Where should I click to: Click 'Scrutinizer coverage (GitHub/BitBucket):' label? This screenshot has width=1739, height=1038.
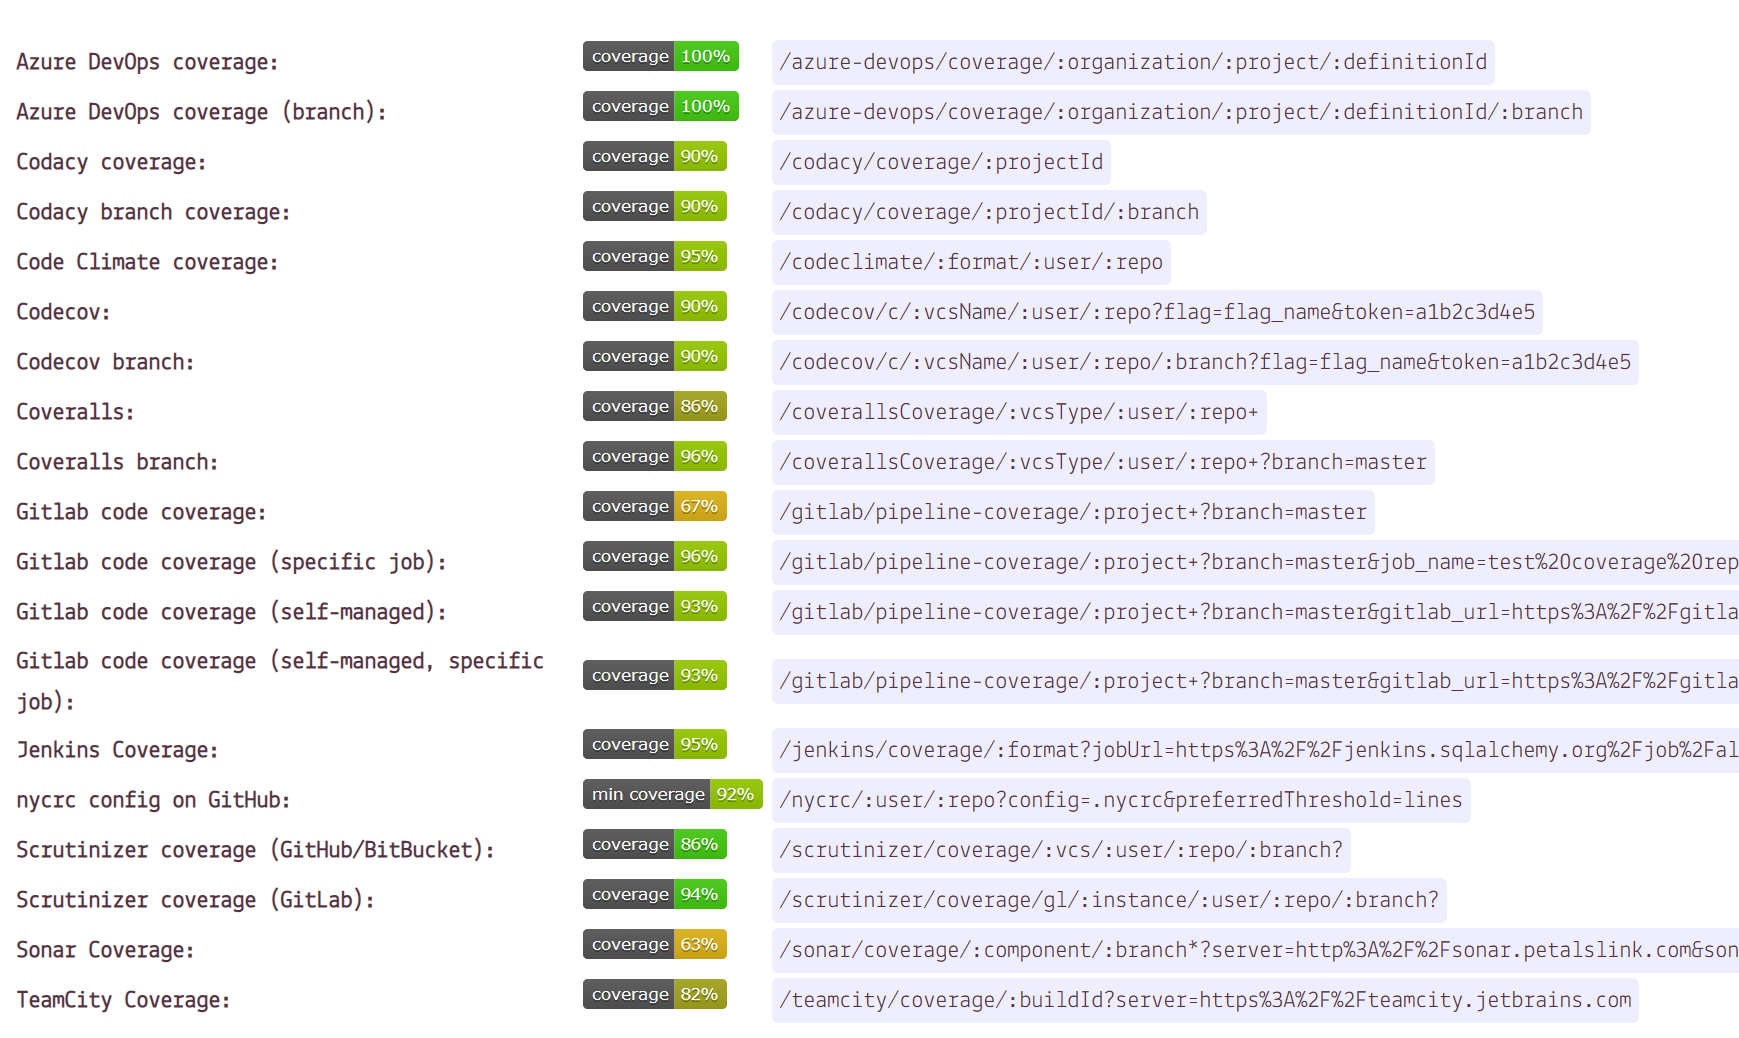click(255, 850)
